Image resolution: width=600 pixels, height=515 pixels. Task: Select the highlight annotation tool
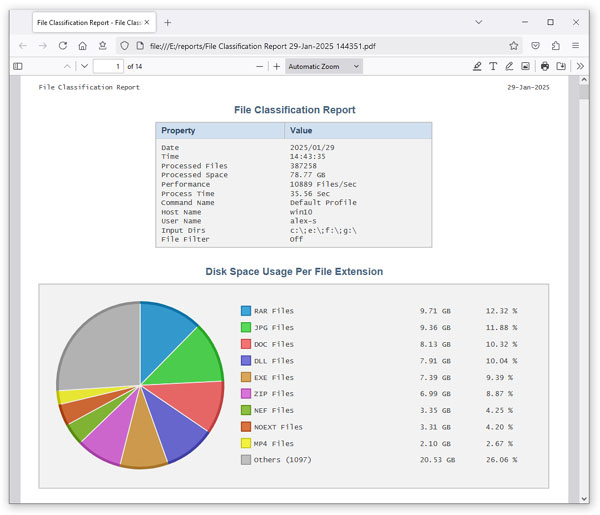click(477, 66)
